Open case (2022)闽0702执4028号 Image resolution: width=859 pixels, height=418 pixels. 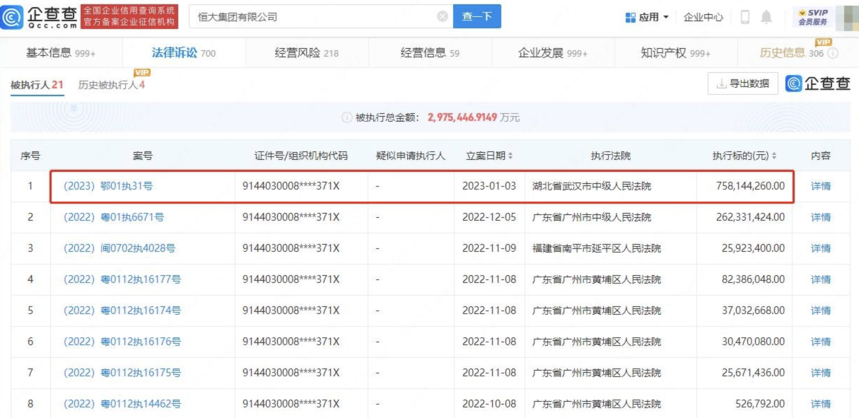click(119, 249)
